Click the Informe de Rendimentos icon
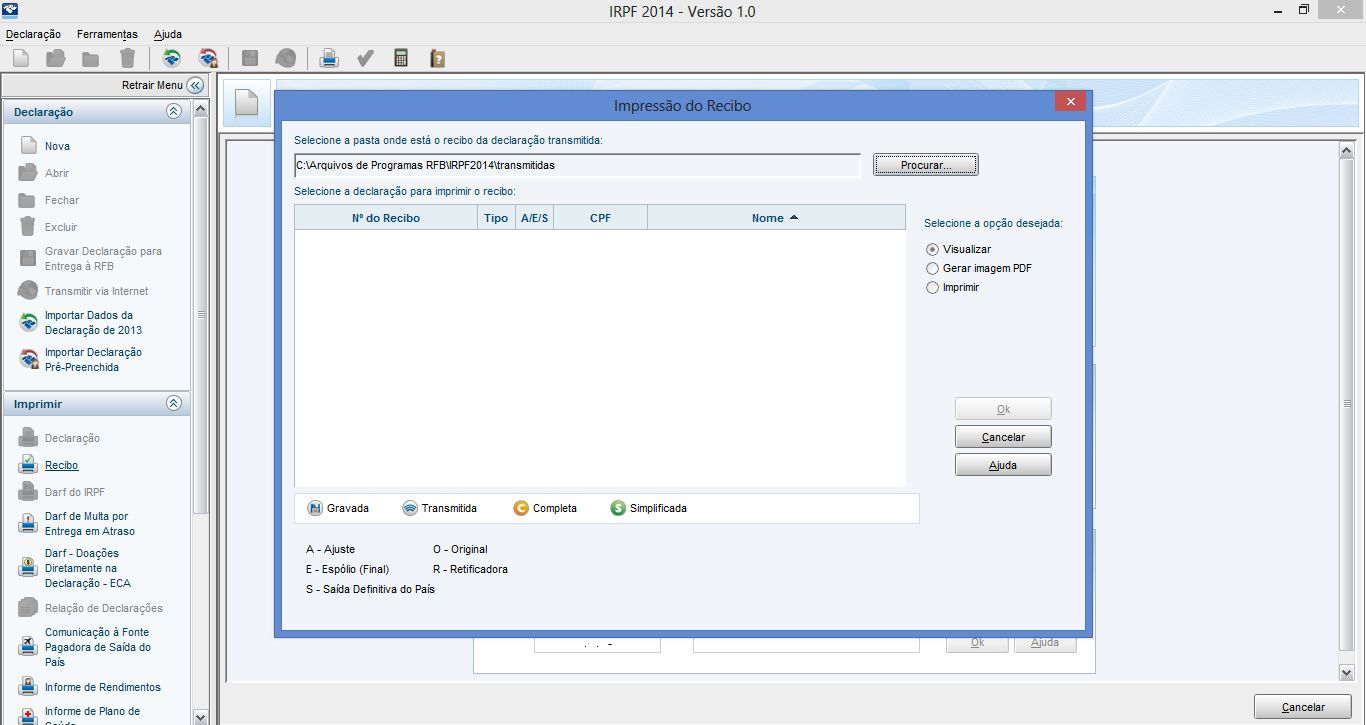Viewport: 1366px width, 725px height. [28, 687]
